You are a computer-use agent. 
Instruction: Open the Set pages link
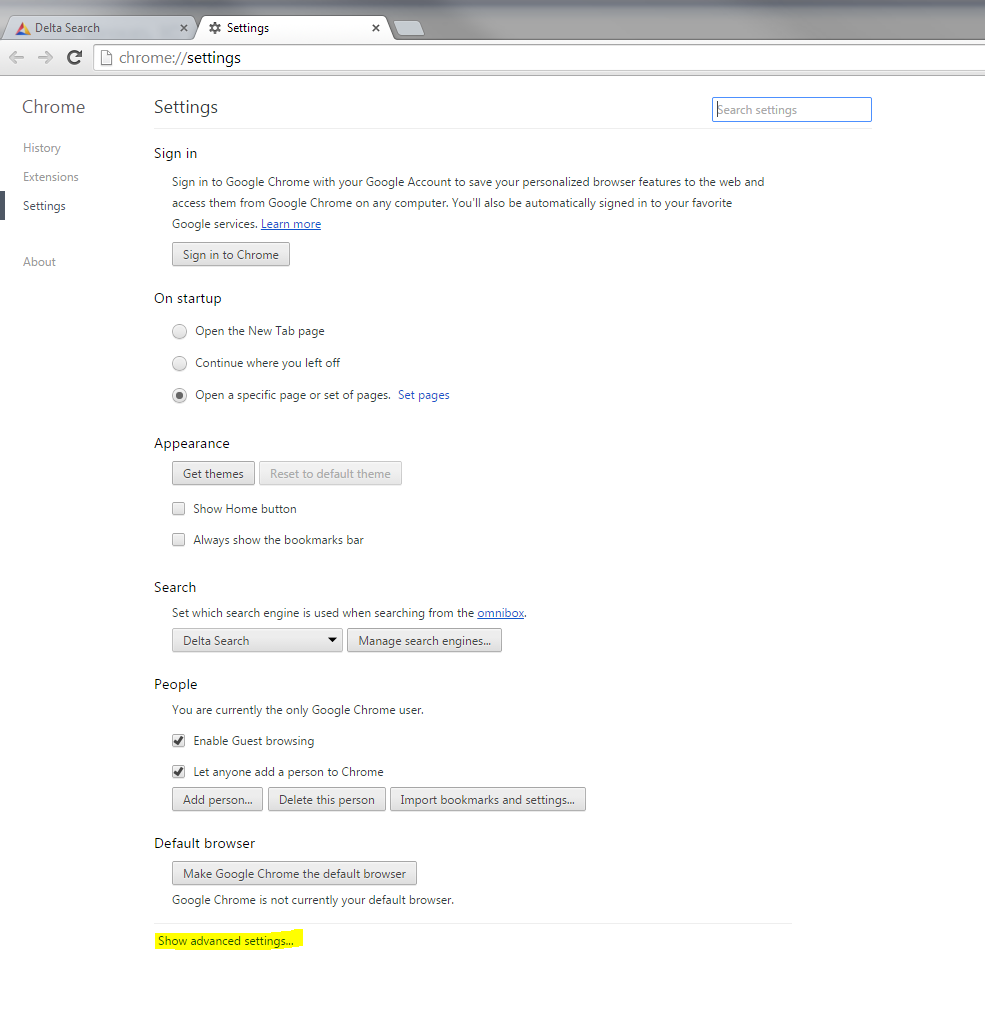tap(423, 395)
